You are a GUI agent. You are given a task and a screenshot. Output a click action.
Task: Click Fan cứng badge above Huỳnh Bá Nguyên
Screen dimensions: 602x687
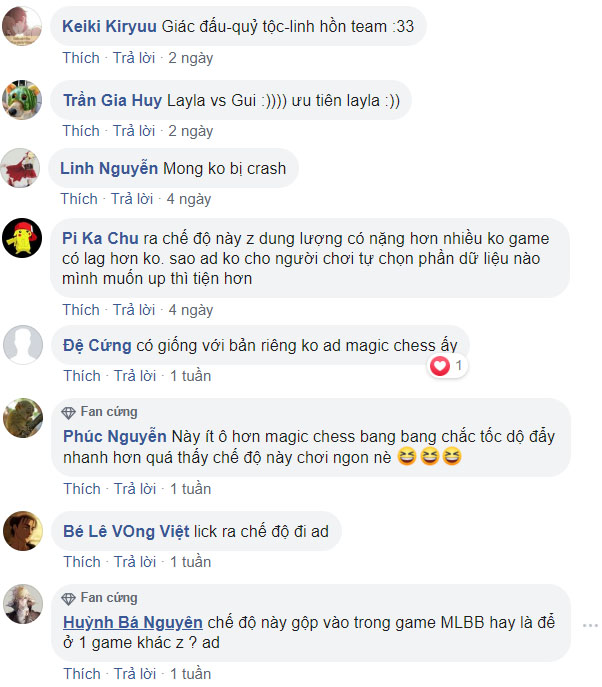point(99,598)
